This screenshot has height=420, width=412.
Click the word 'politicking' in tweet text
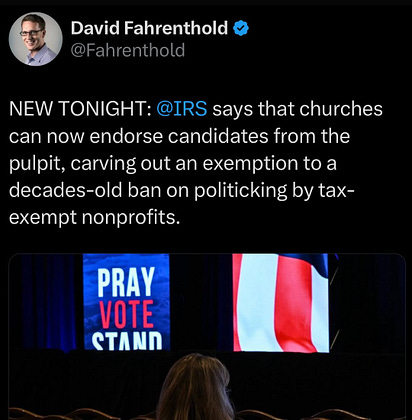[x=240, y=191]
